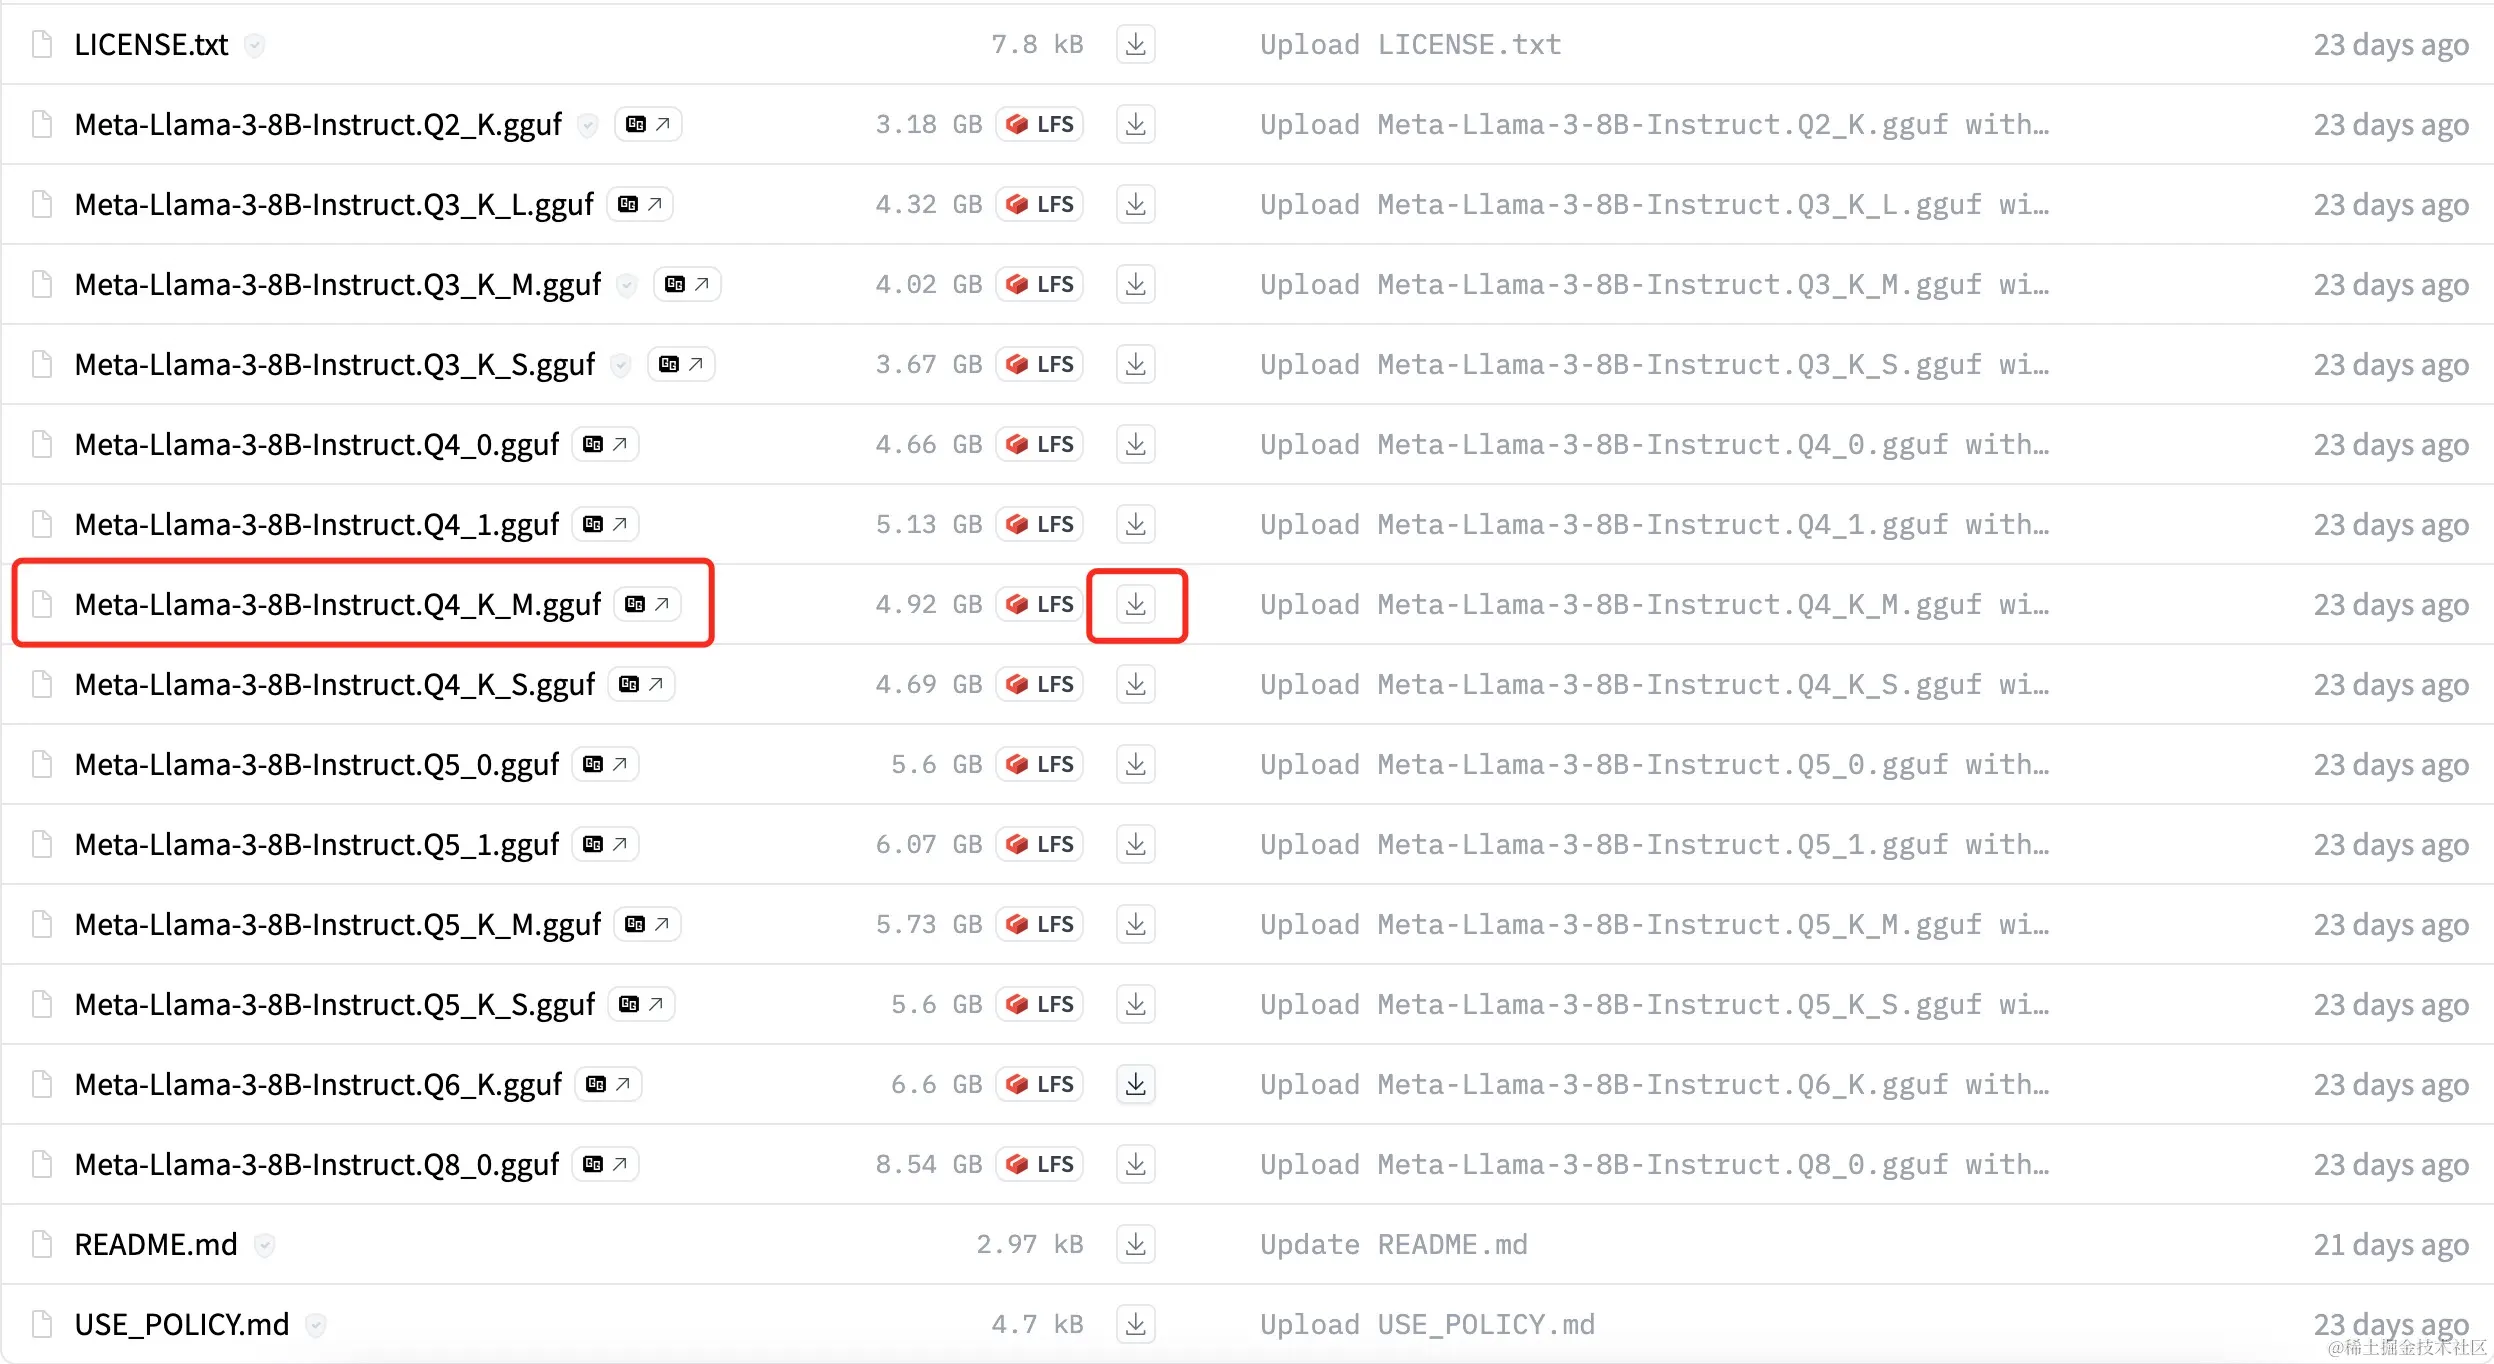Download LICENSE.txt via its download icon

pyautogui.click(x=1135, y=44)
